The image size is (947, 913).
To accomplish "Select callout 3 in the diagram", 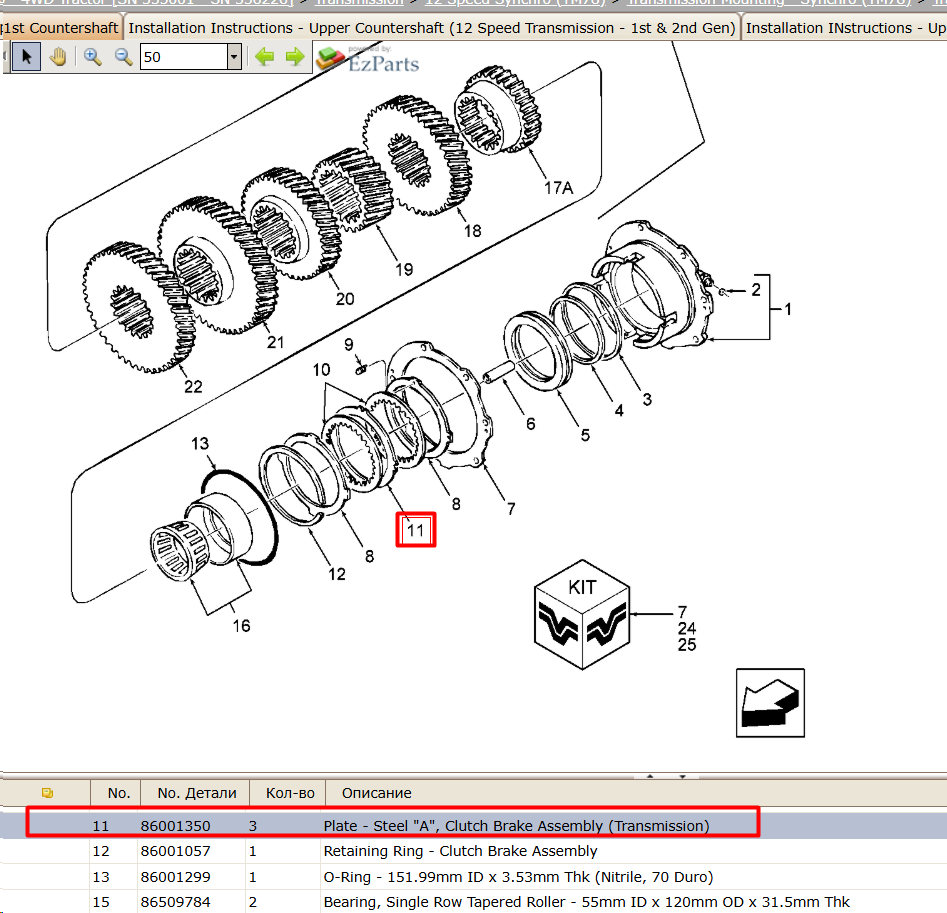I will pyautogui.click(x=647, y=399).
